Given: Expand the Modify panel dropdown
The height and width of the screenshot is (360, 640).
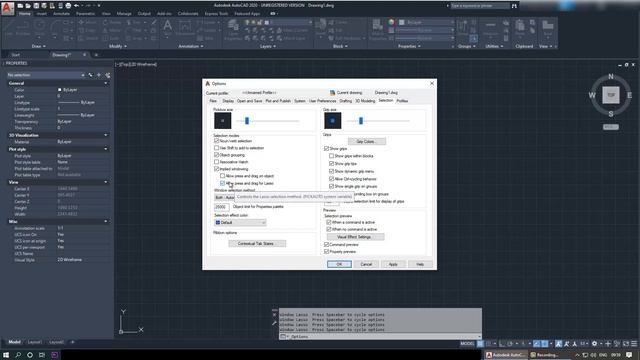Looking at the screenshot, I should tap(118, 47).
